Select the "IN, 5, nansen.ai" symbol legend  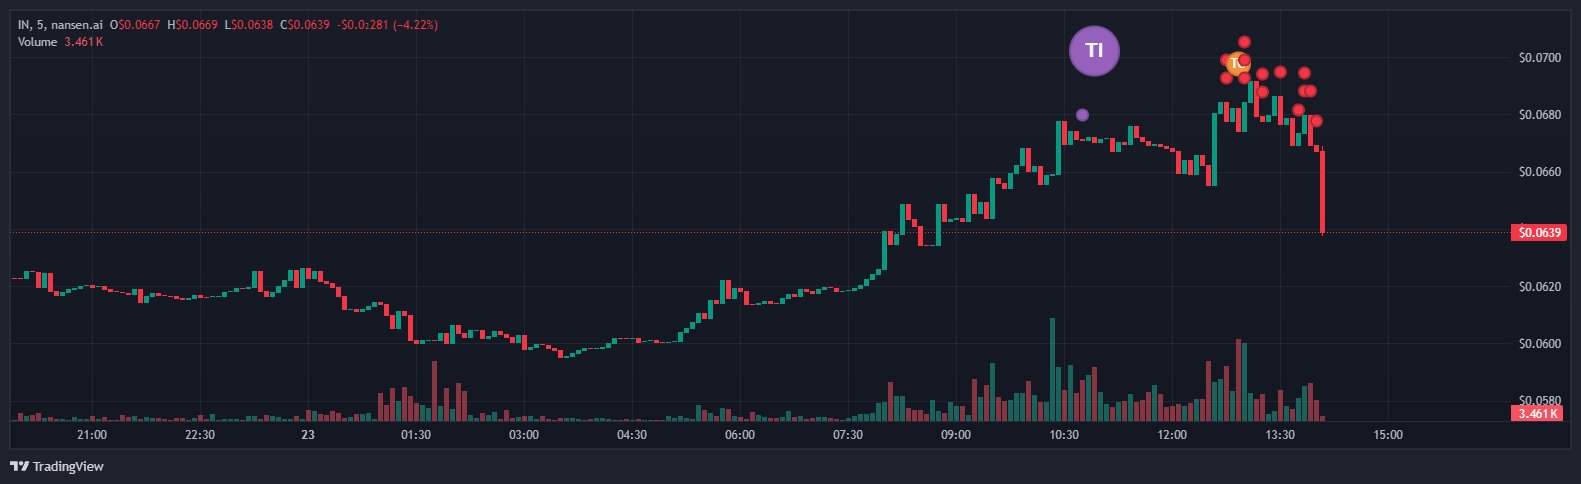[x=60, y=24]
